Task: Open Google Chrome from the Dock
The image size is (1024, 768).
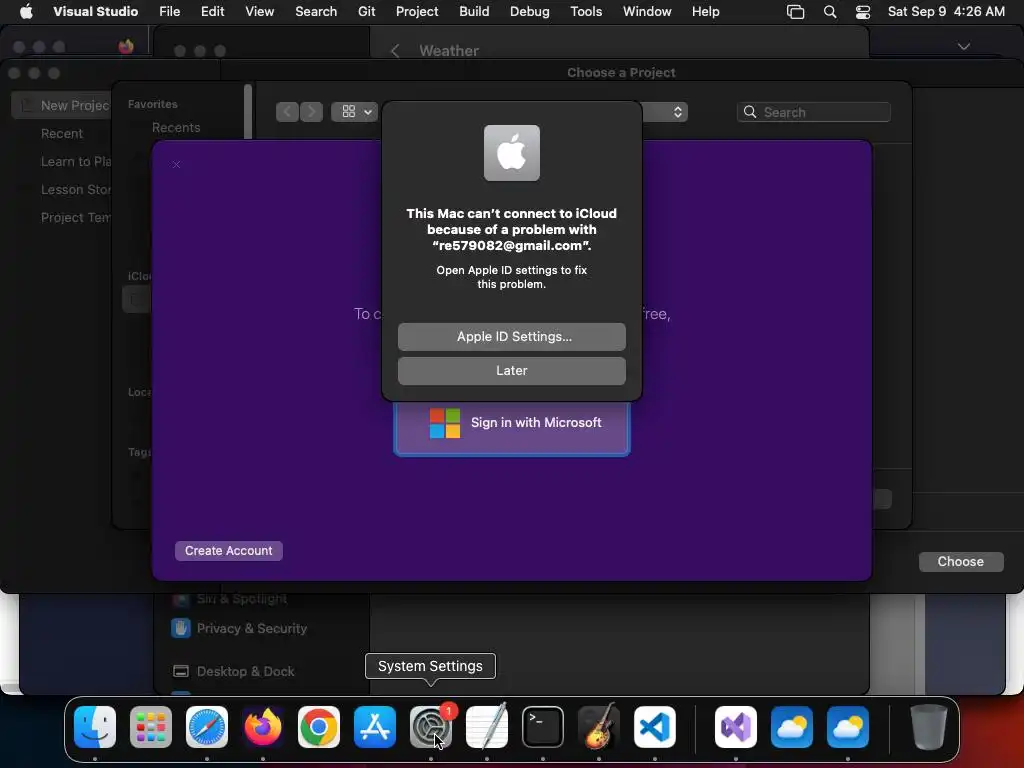Action: (319, 727)
